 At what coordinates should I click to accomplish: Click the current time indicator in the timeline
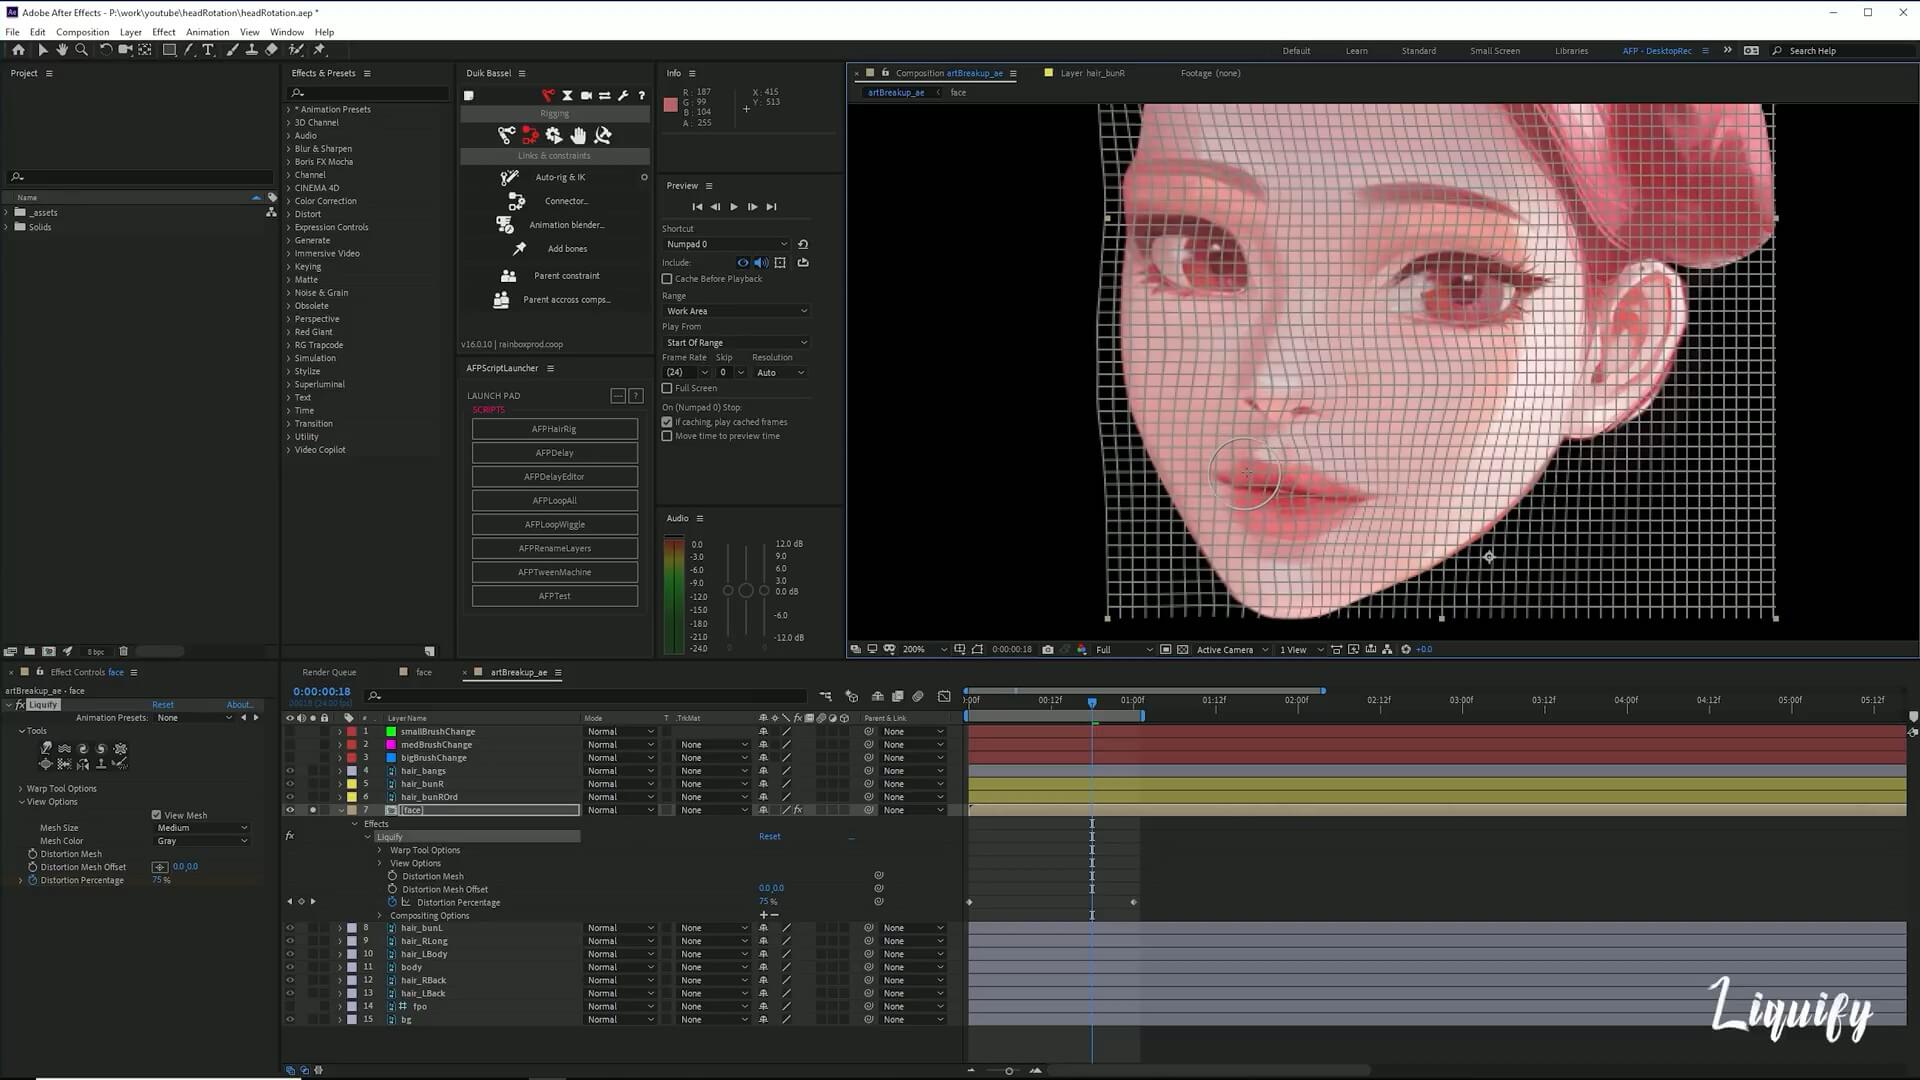[x=1092, y=703]
